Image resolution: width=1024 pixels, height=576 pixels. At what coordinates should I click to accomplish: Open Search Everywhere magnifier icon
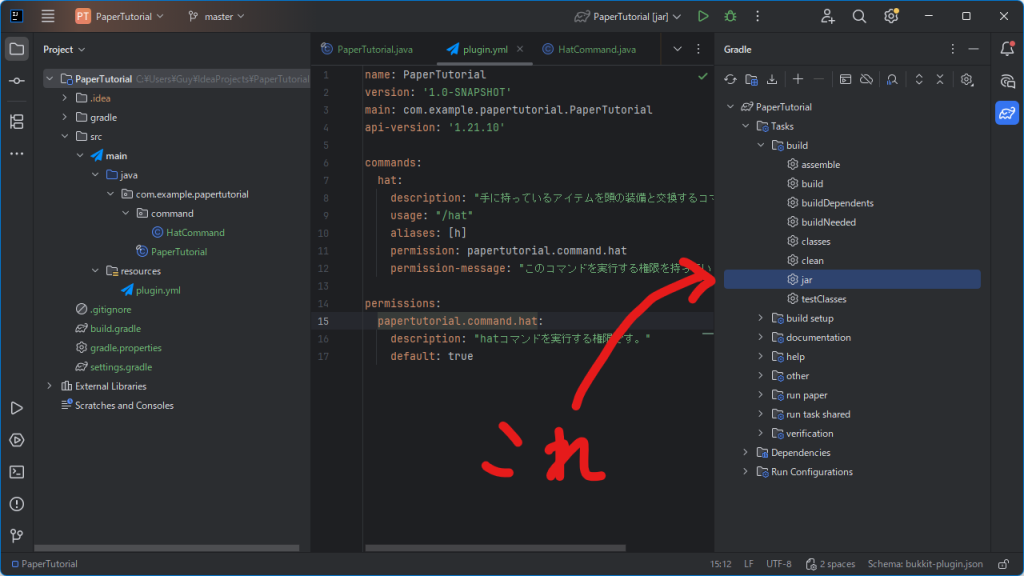[859, 16]
